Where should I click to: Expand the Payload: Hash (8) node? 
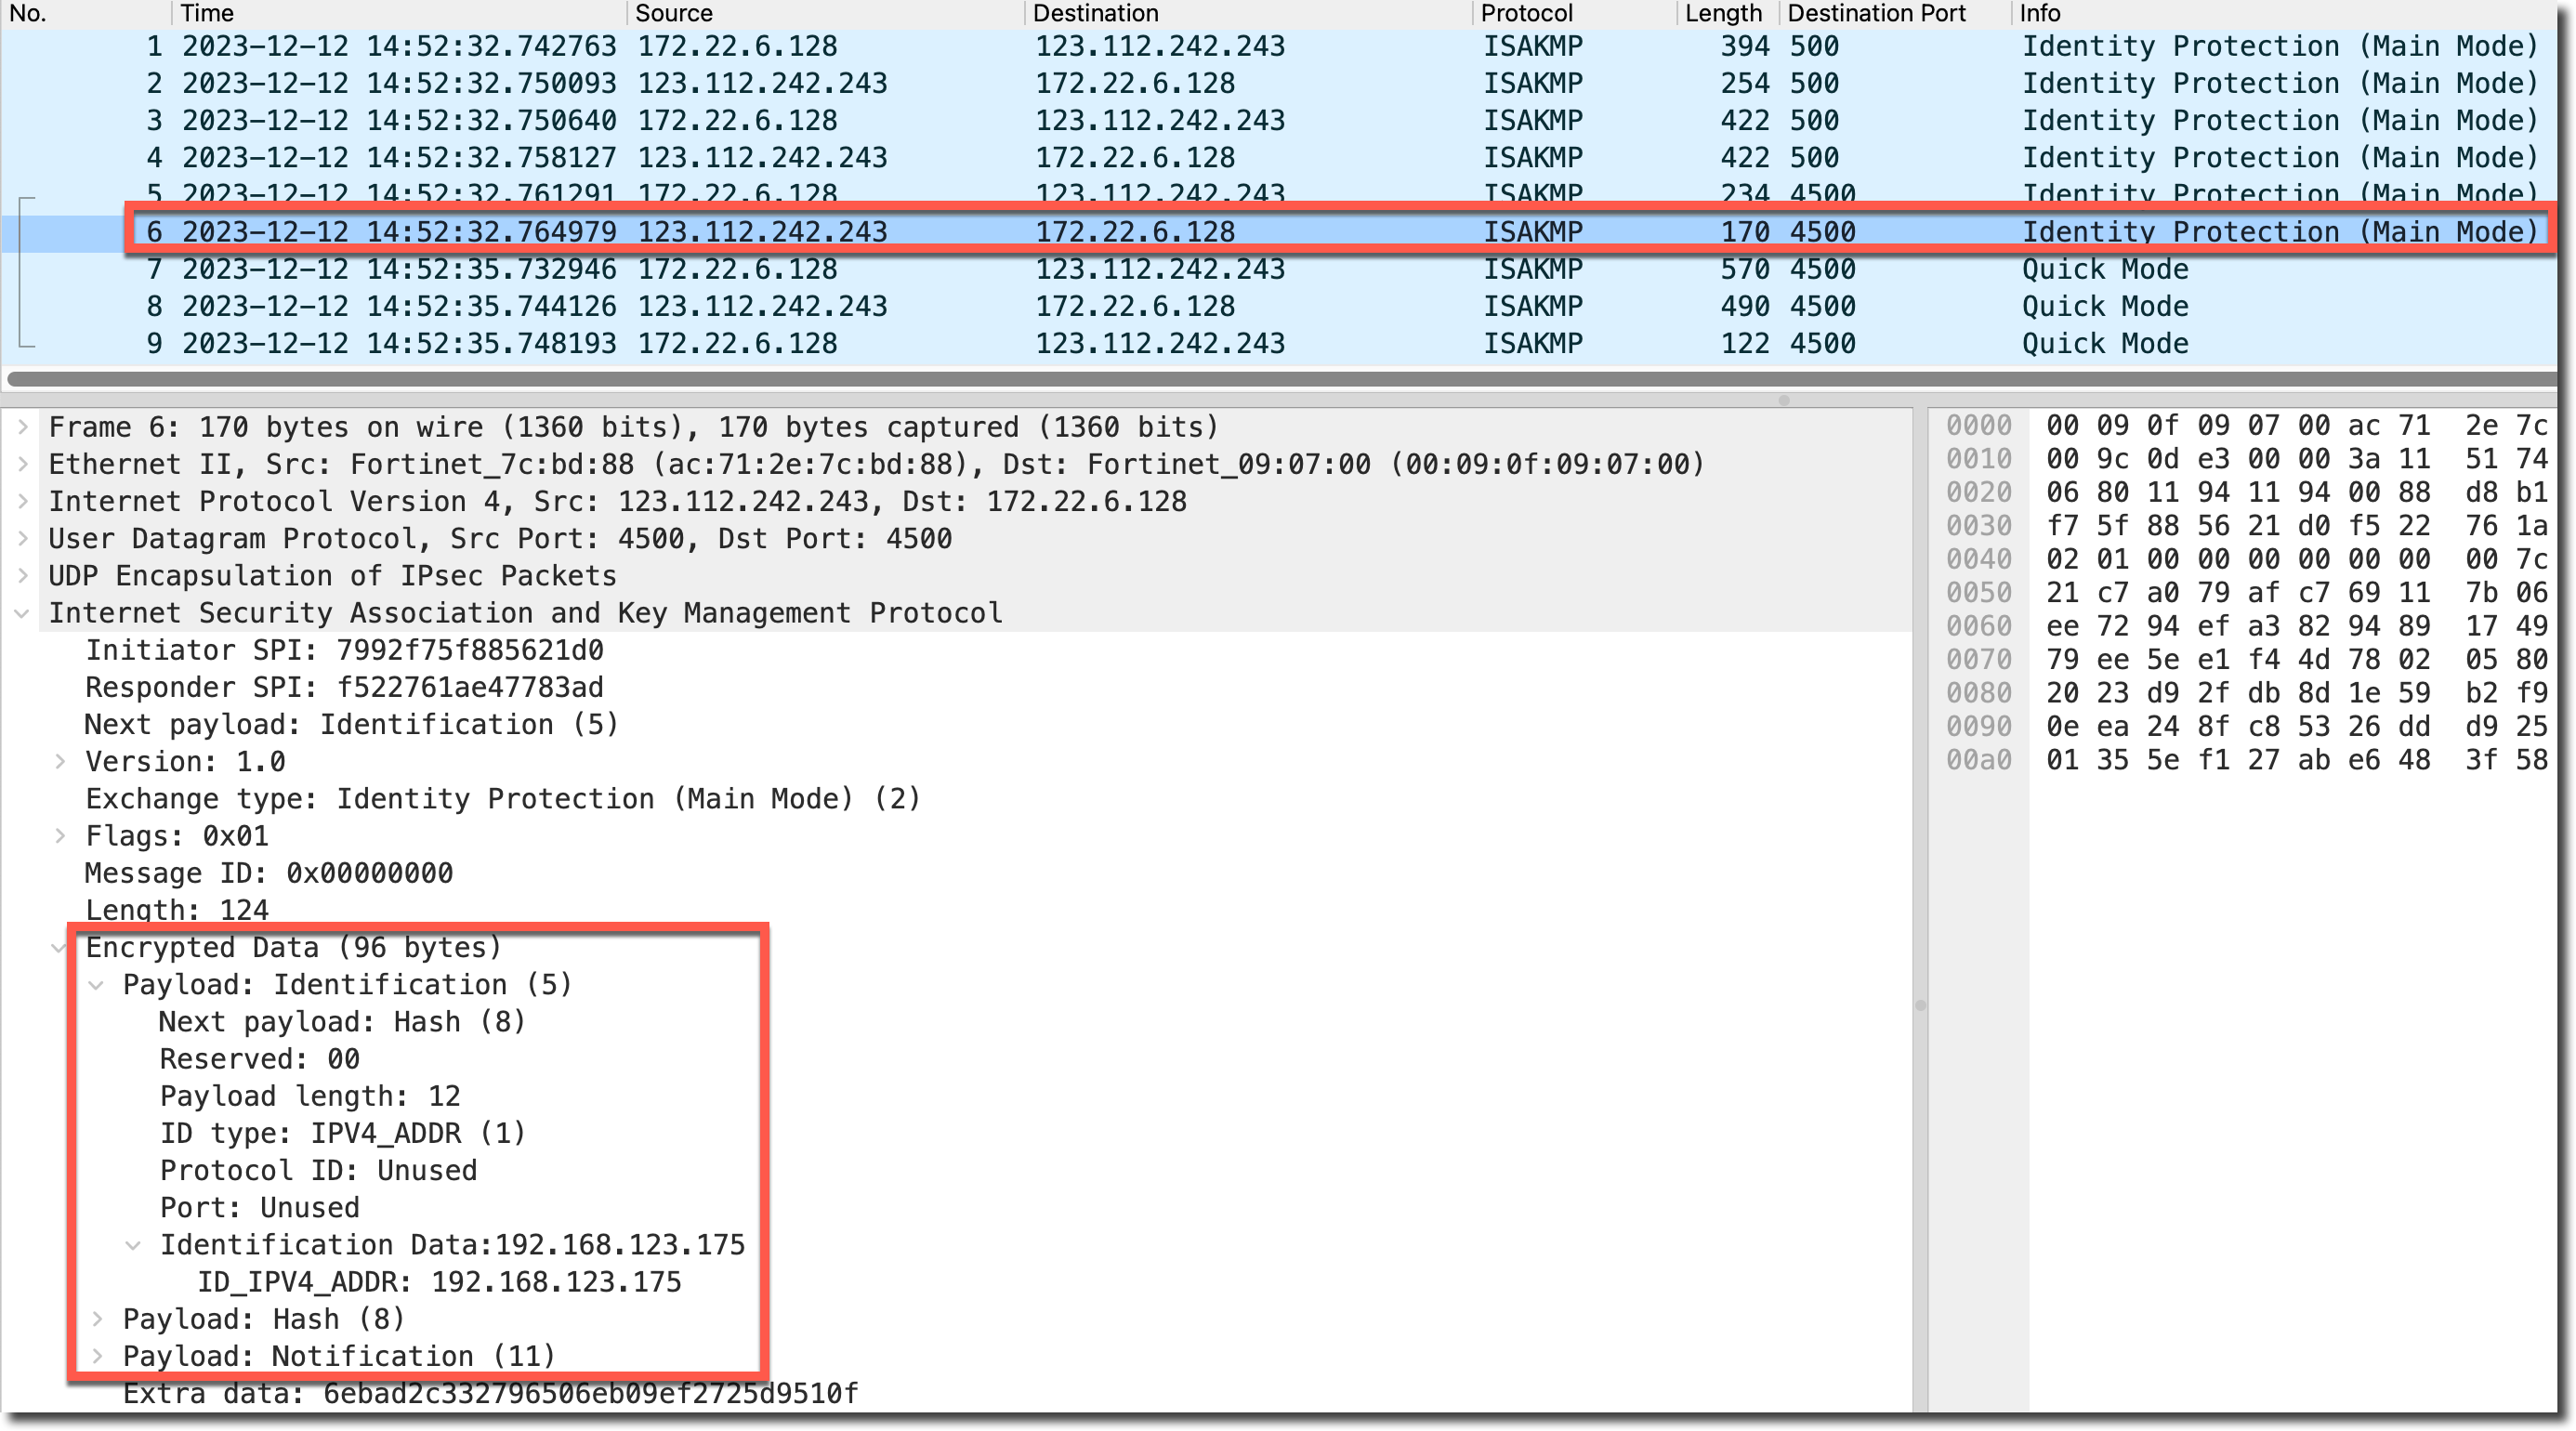[97, 1319]
